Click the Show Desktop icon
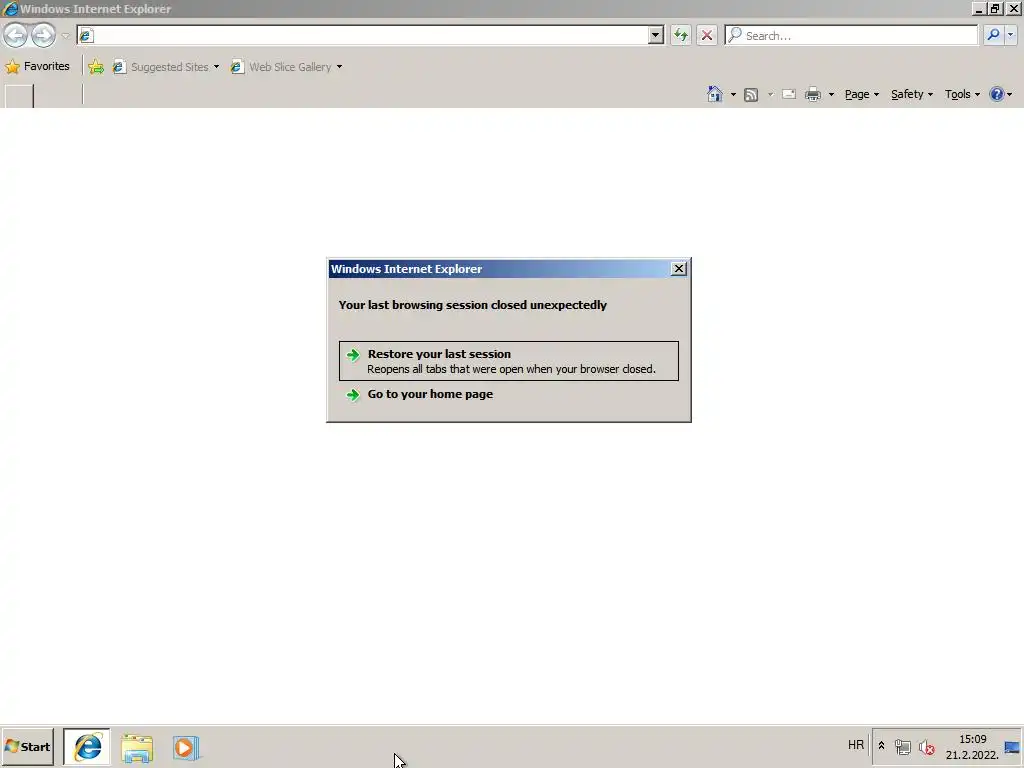The image size is (1024, 768). pyautogui.click(x=1013, y=746)
